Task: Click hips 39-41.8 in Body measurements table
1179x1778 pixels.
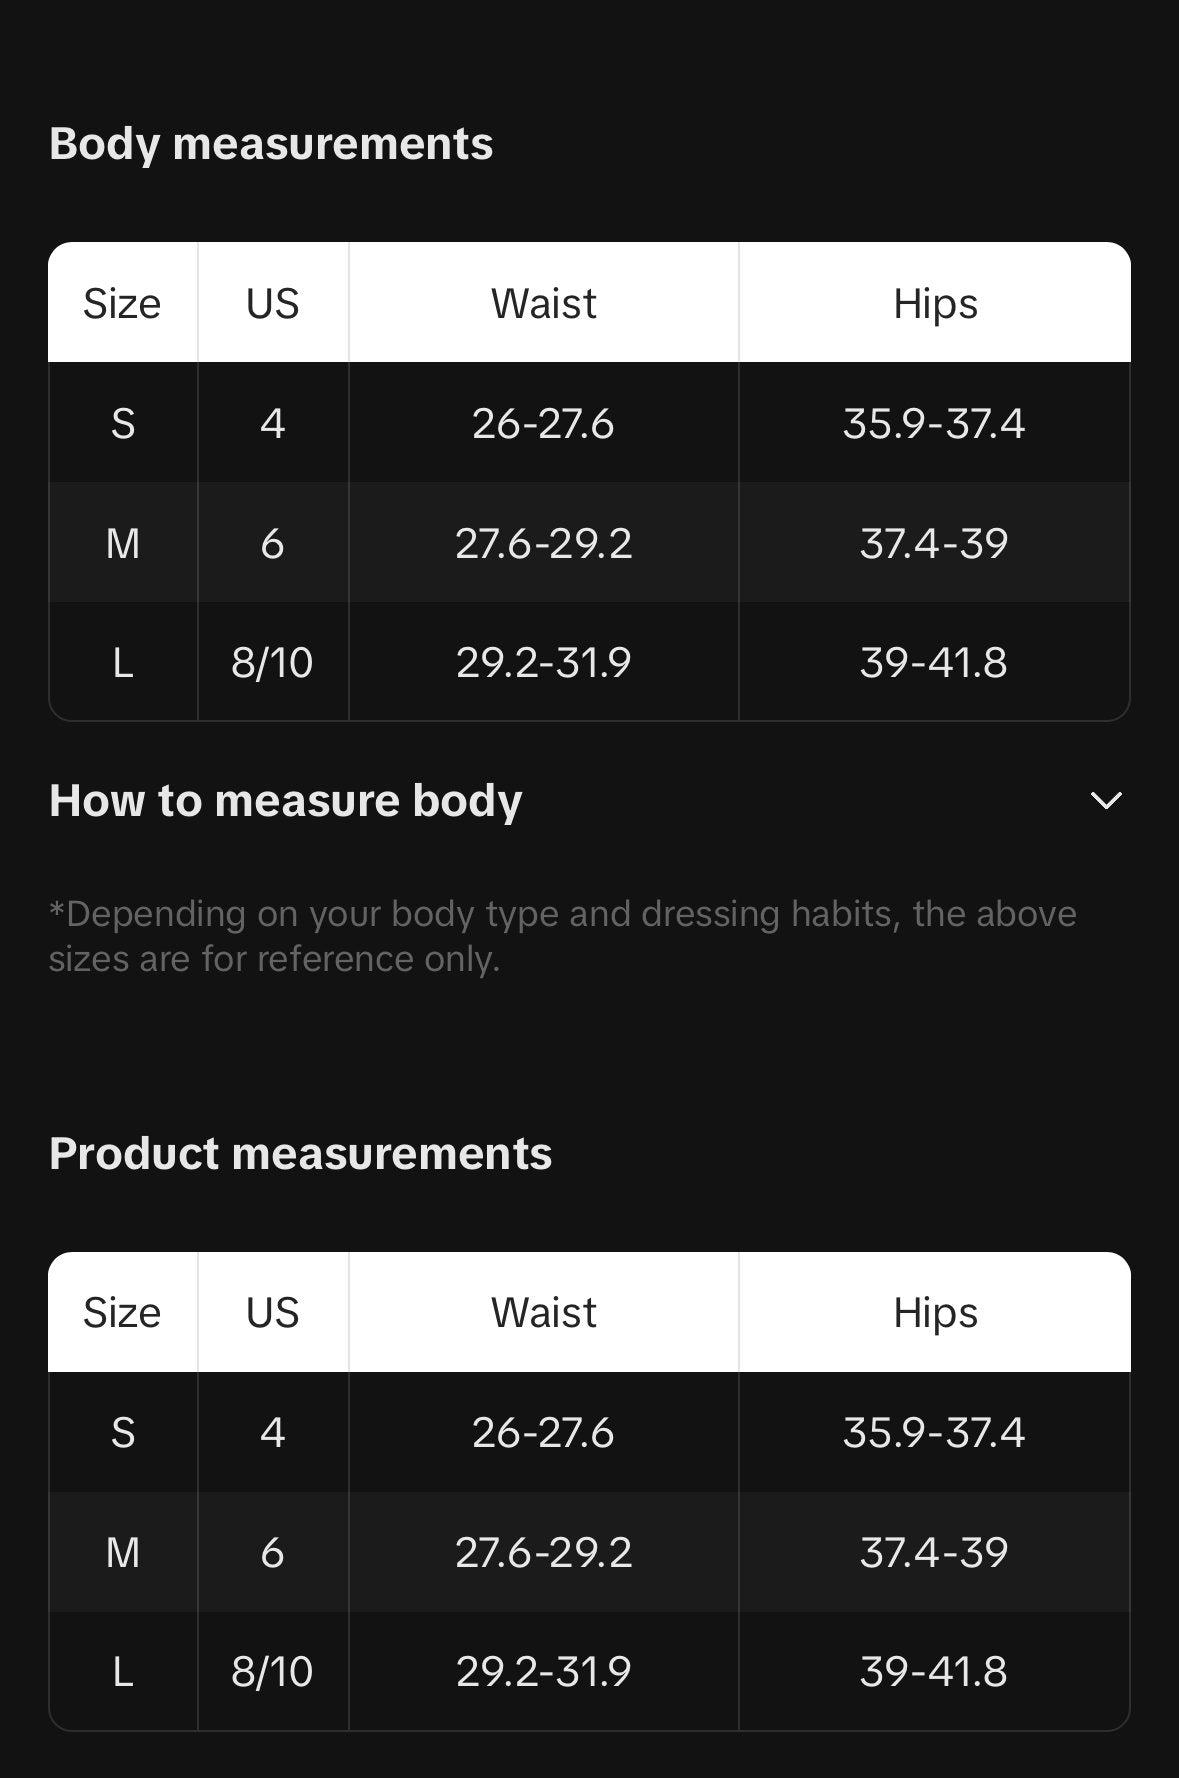Action: coord(933,662)
